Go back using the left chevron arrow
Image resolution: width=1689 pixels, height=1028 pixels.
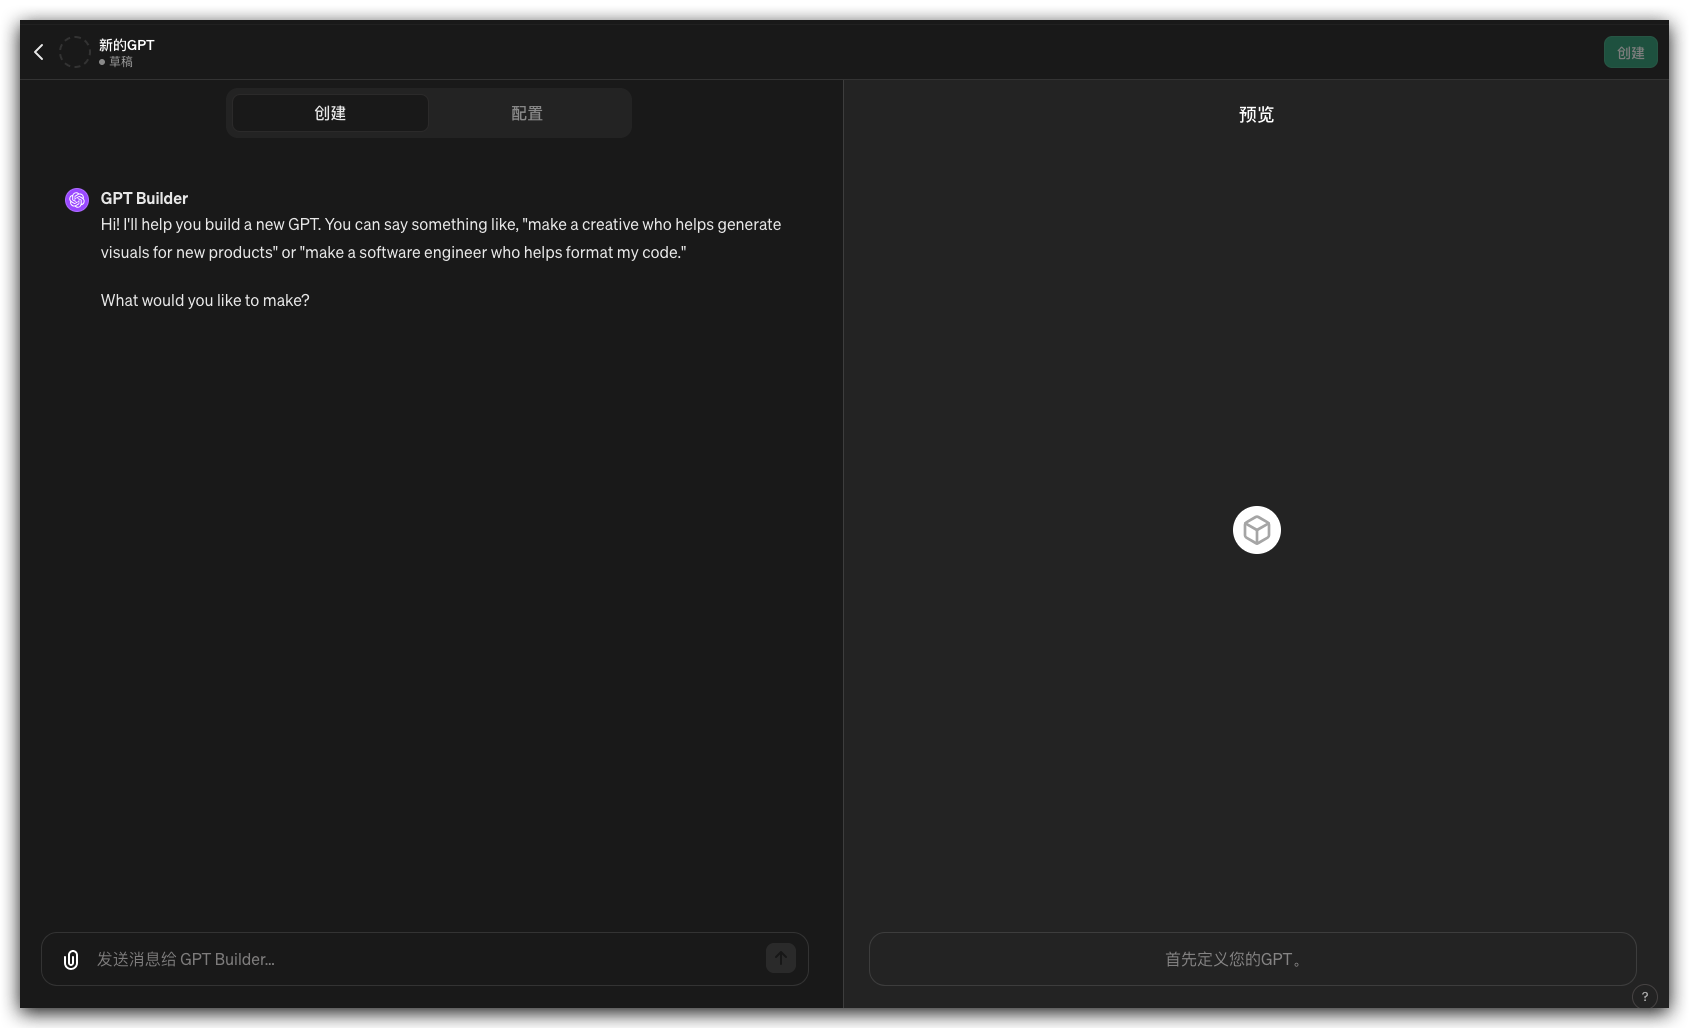coord(39,52)
